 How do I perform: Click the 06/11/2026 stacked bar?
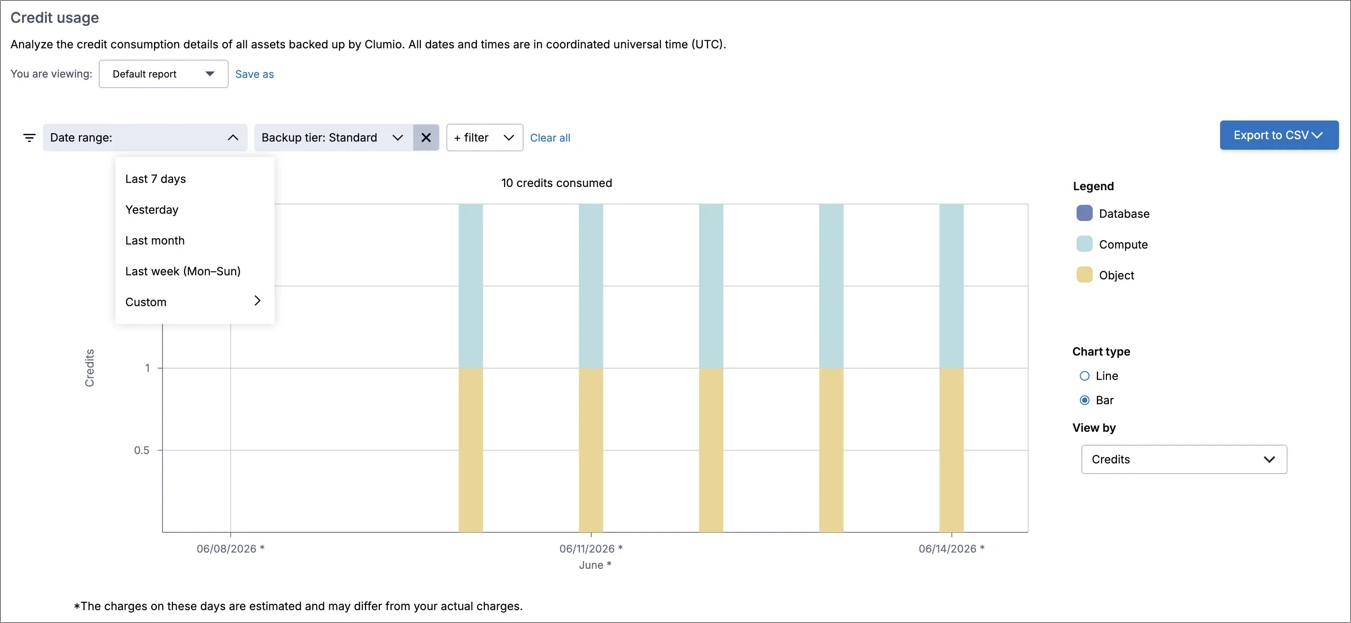(x=591, y=368)
